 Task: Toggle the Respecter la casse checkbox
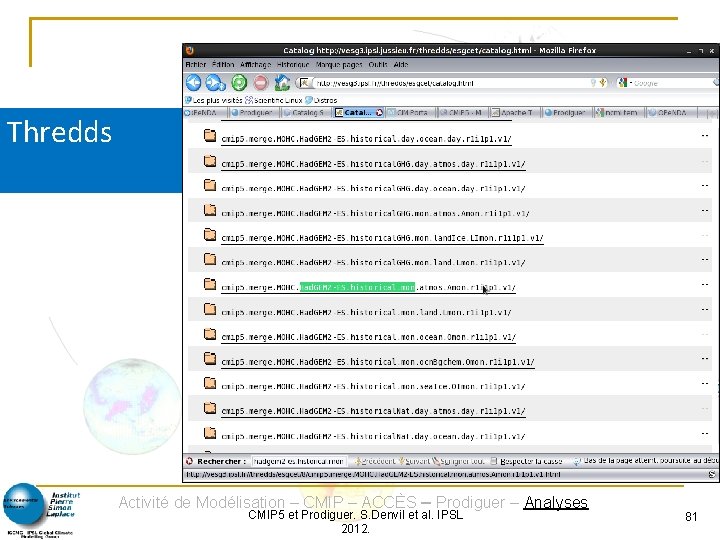[x=494, y=461]
